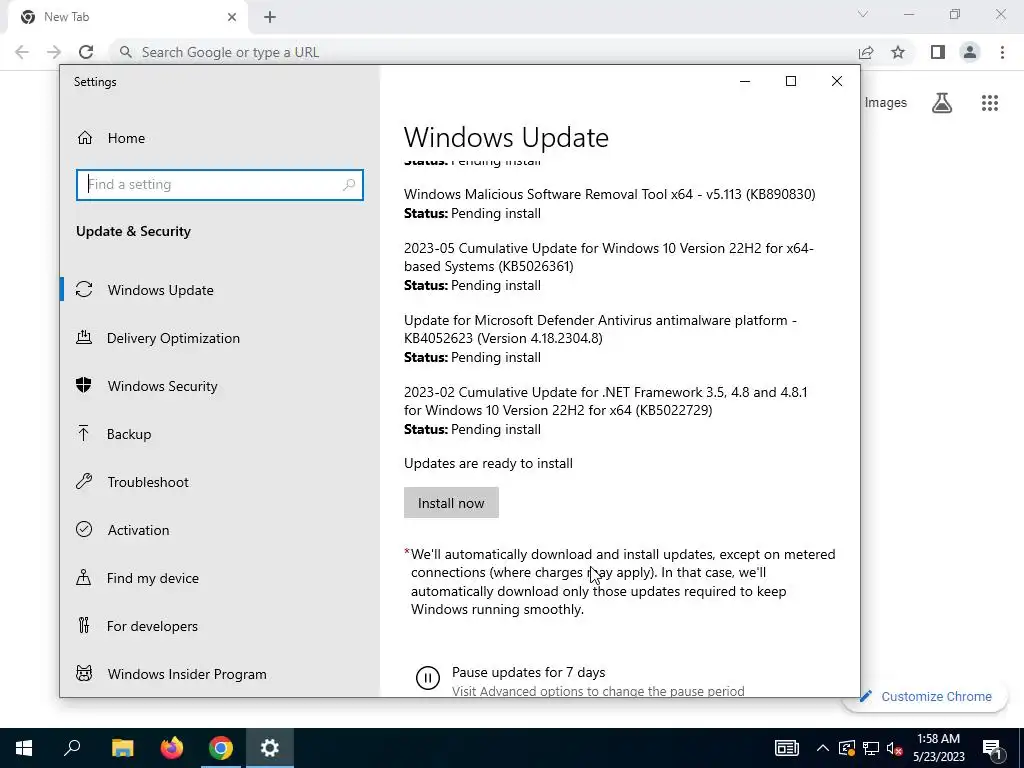This screenshot has width=1024, height=768.
Task: Click Chrome's forward arrow
Action: click(54, 52)
